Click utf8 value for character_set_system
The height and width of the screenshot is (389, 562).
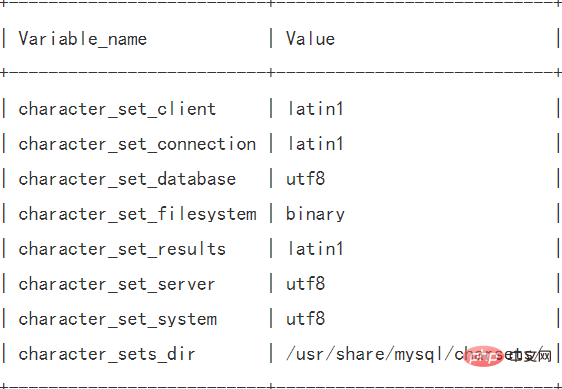305,319
